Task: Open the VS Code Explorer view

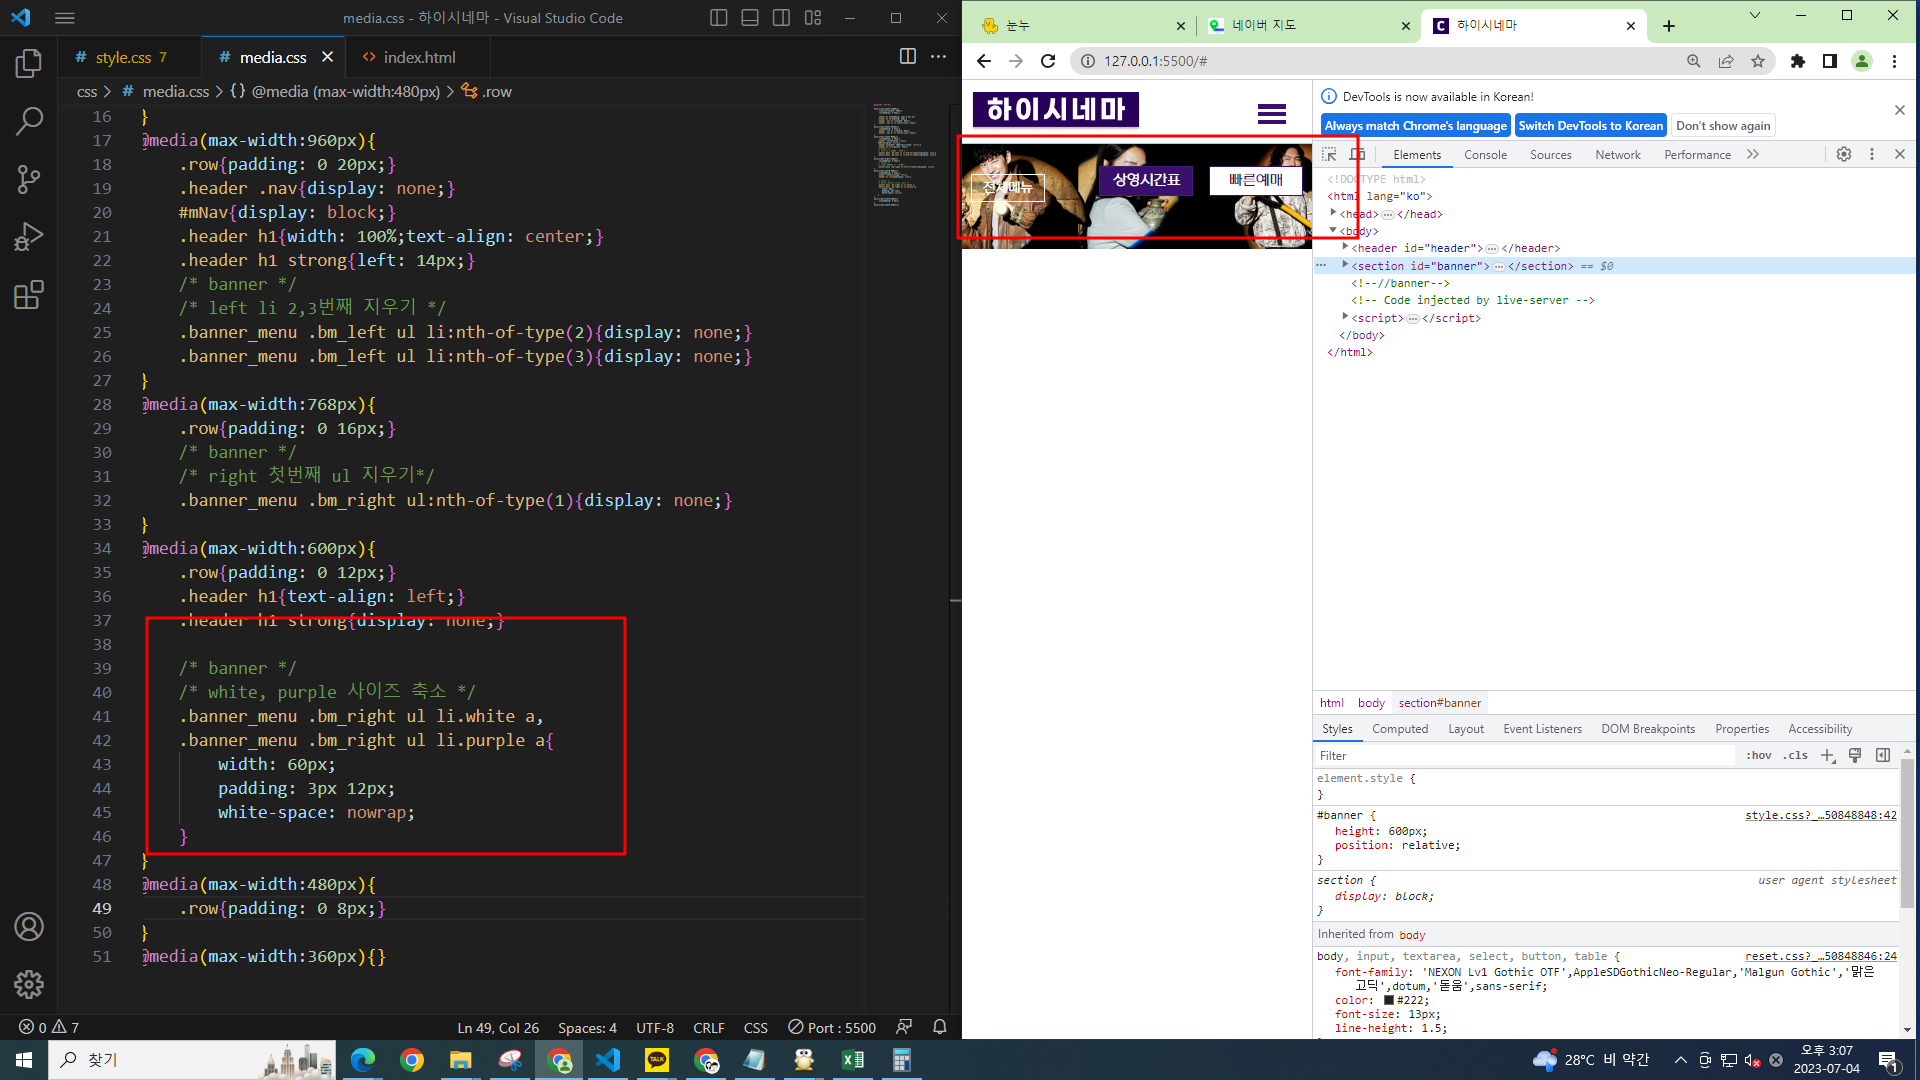Action: pyautogui.click(x=29, y=64)
